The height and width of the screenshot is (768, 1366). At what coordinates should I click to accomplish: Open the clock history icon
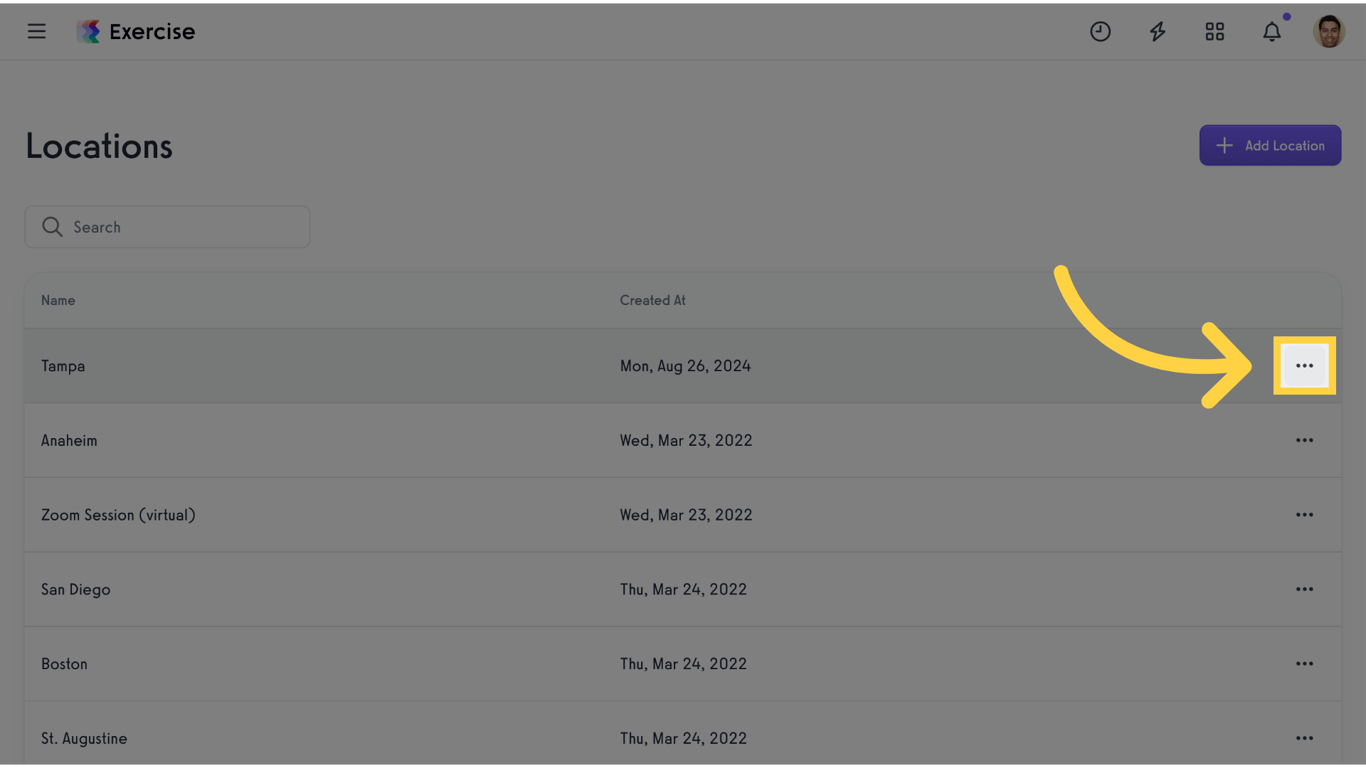pyautogui.click(x=1100, y=32)
